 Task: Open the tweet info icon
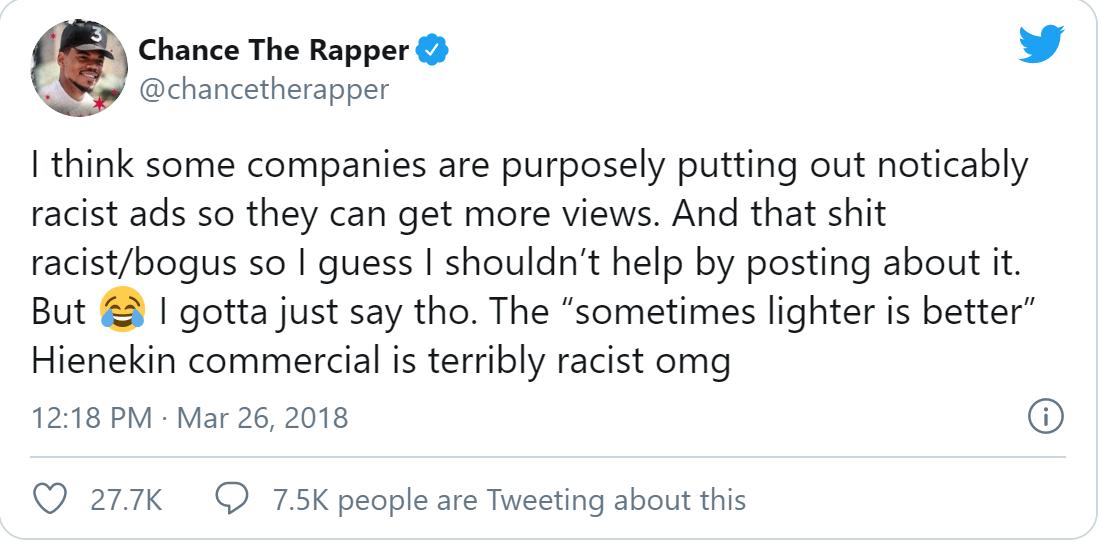tap(1047, 416)
